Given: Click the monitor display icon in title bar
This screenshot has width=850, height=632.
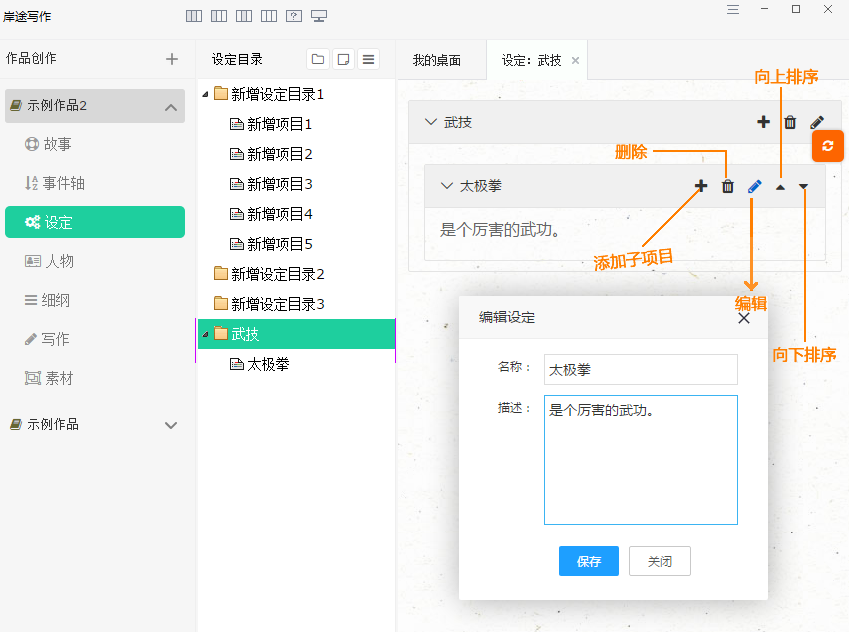Looking at the screenshot, I should point(319,16).
